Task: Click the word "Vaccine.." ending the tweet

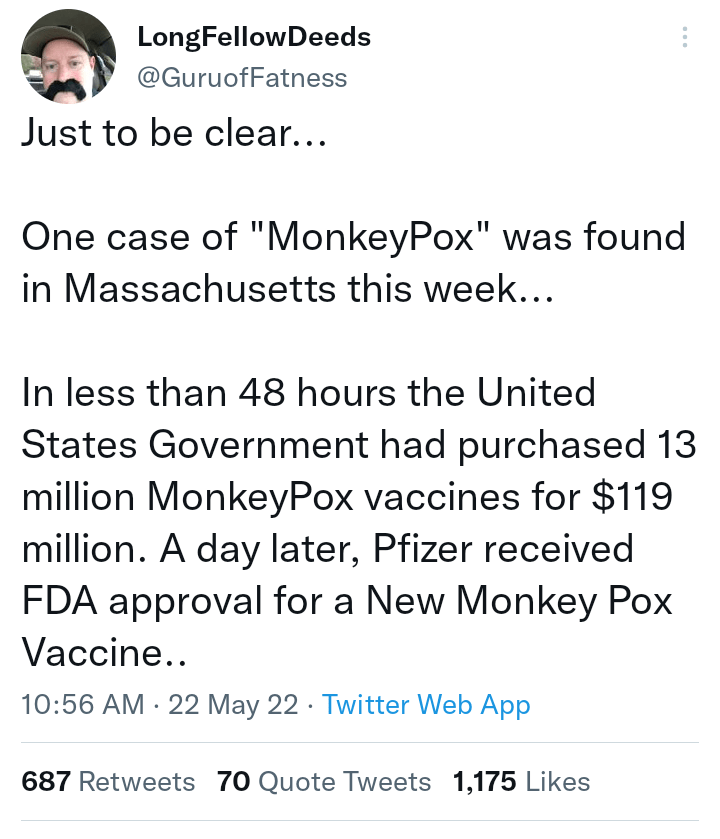Action: pos(105,653)
